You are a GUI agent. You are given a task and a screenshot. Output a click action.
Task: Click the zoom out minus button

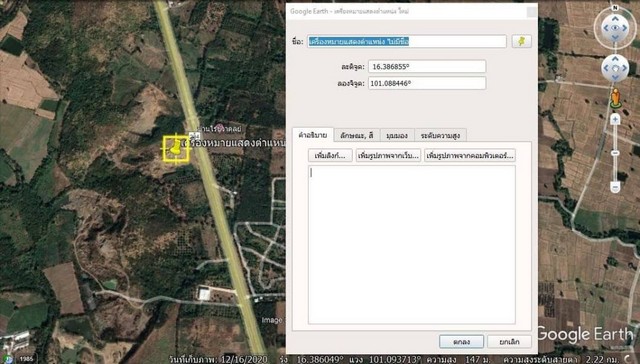point(615,187)
